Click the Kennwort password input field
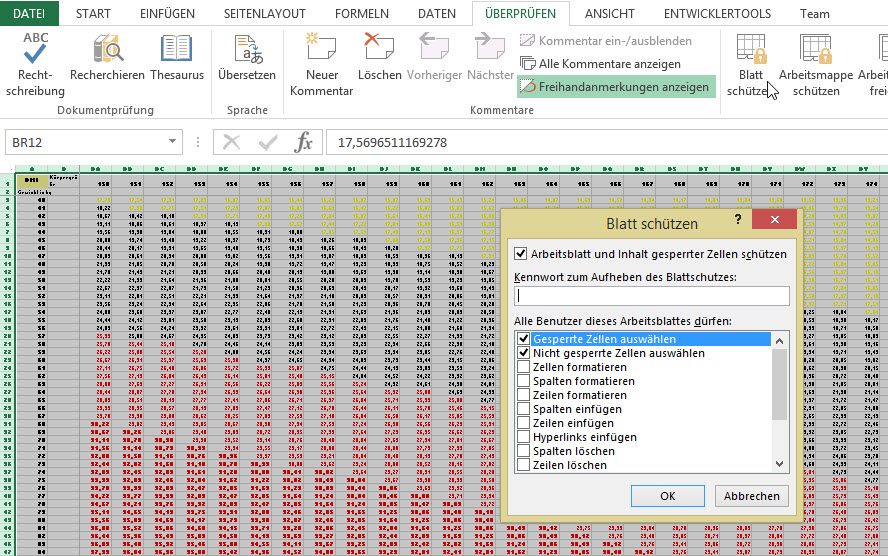The width and height of the screenshot is (888, 556). pyautogui.click(x=651, y=296)
